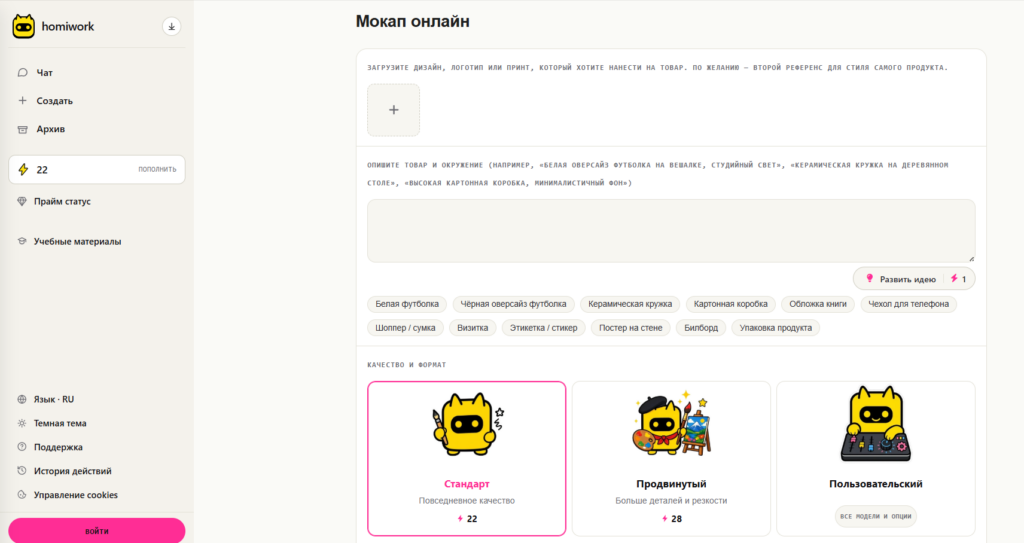Click the cookie icon for Управление cookies

[22, 495]
